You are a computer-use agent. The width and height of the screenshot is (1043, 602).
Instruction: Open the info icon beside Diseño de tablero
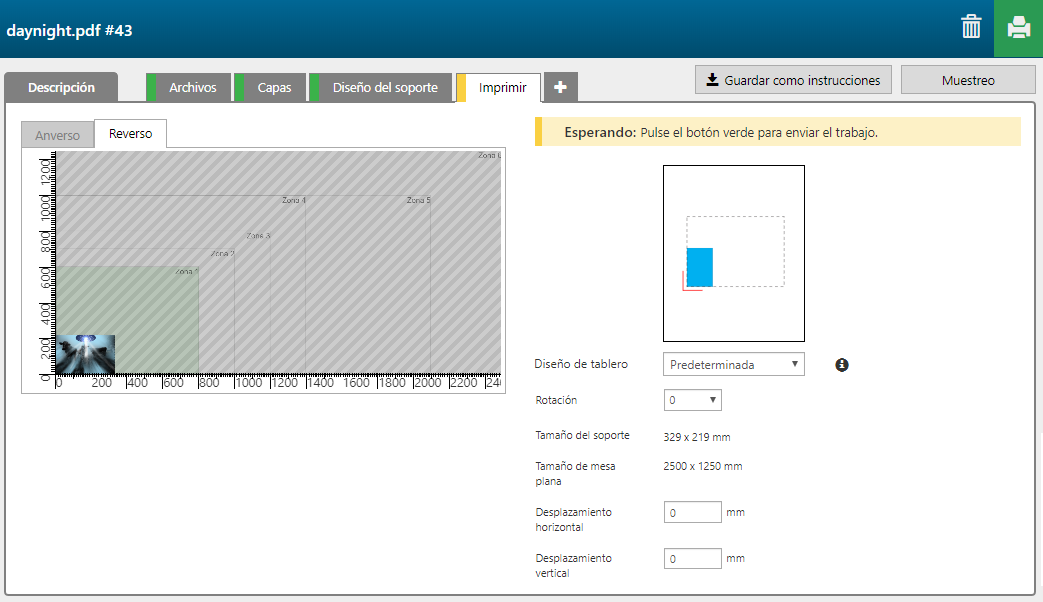point(842,365)
